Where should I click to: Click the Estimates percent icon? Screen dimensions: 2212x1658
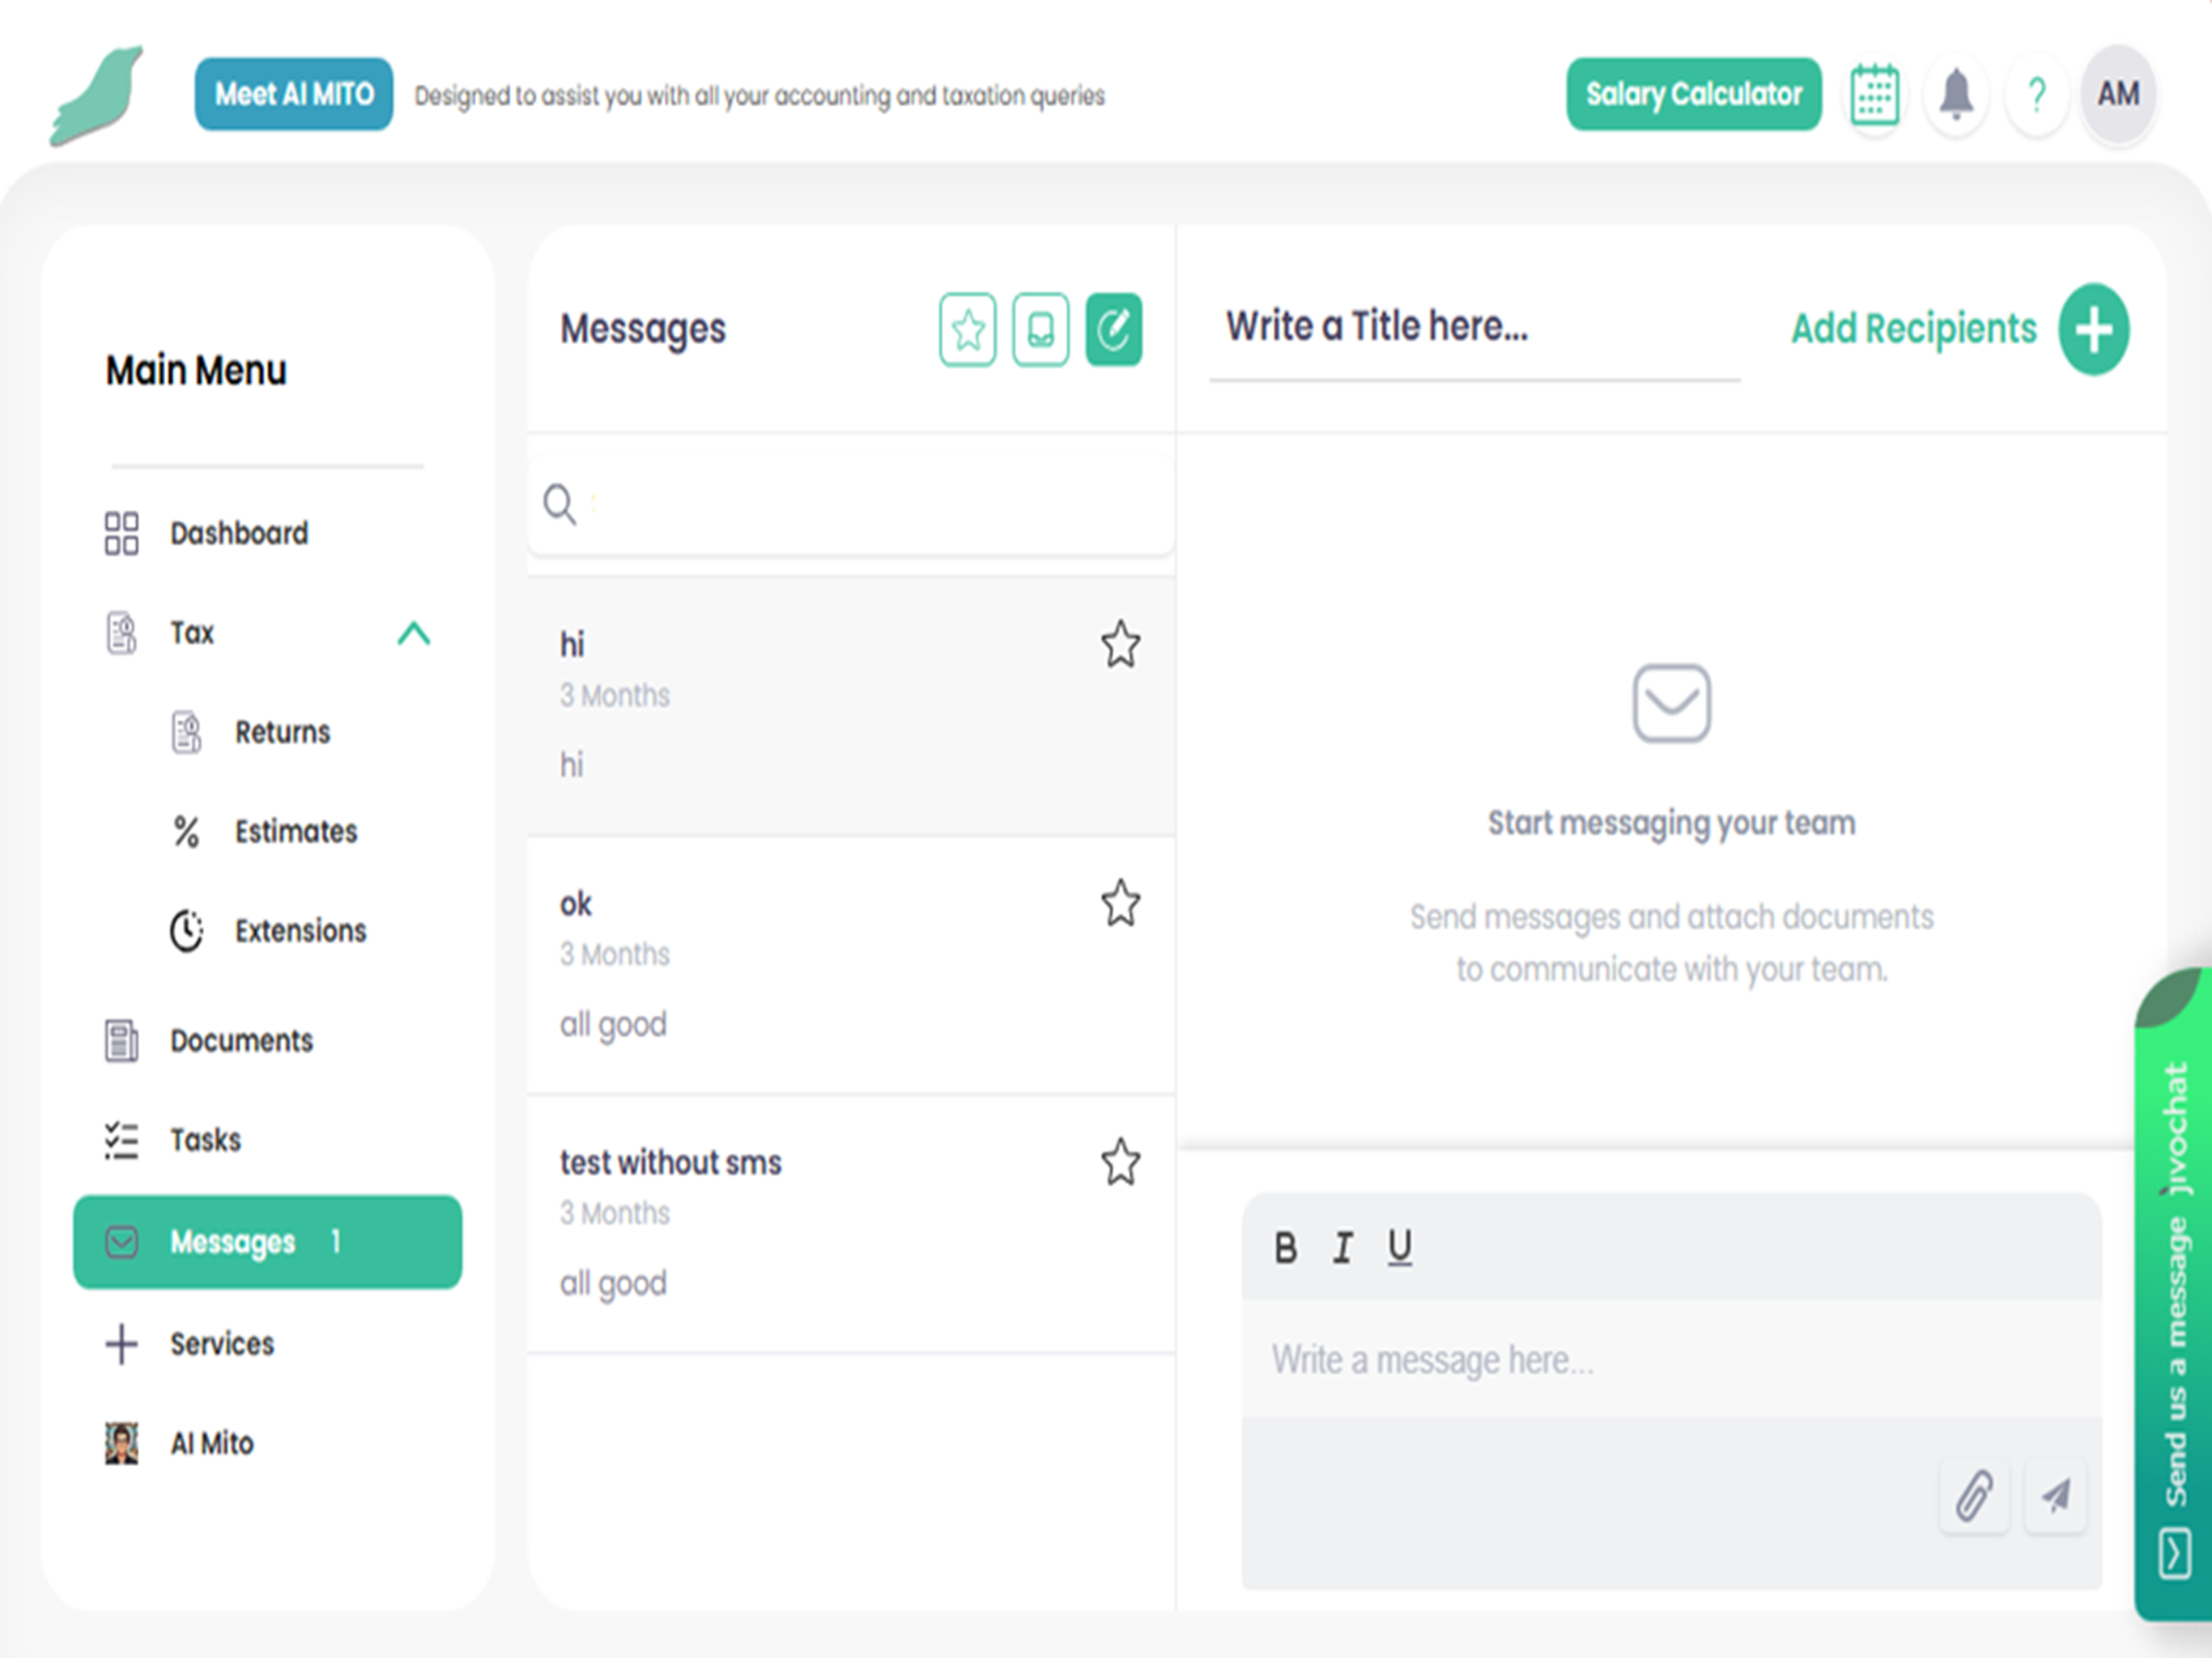(x=186, y=831)
